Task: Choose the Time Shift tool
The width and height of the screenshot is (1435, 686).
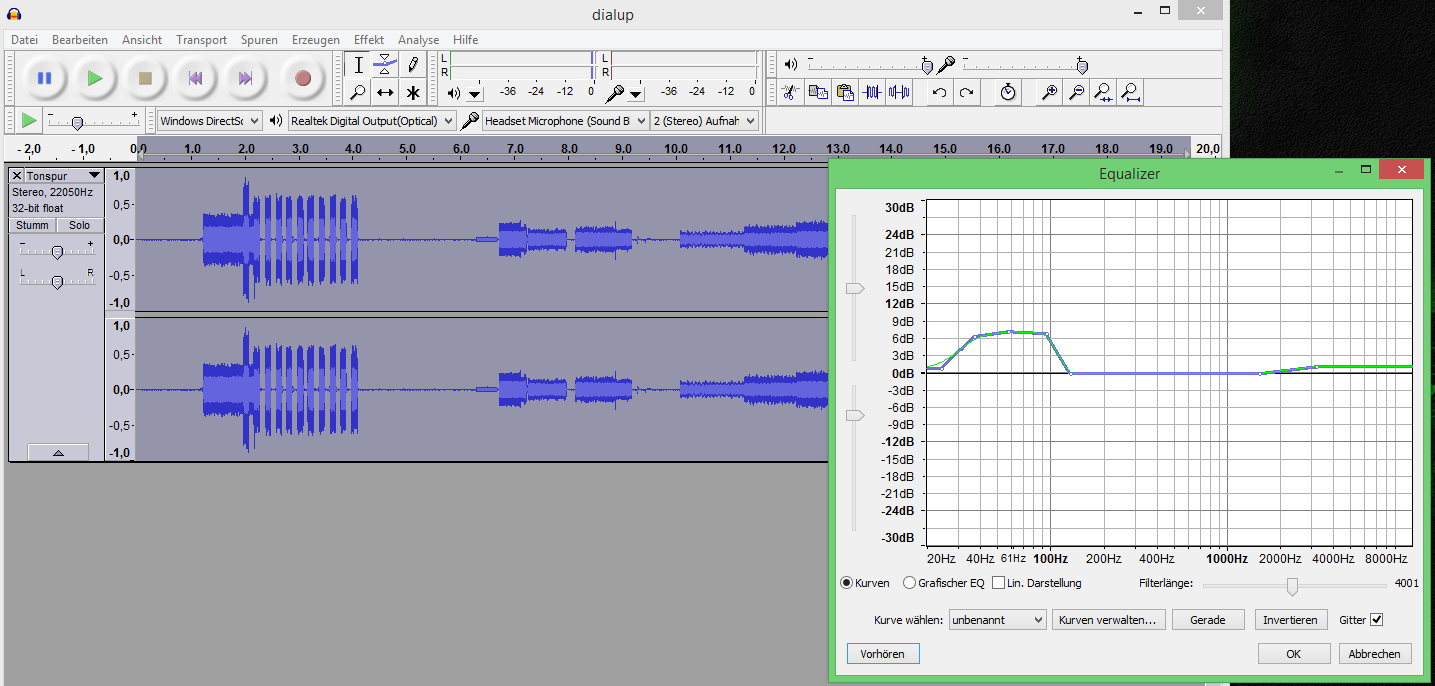Action: pos(385,93)
